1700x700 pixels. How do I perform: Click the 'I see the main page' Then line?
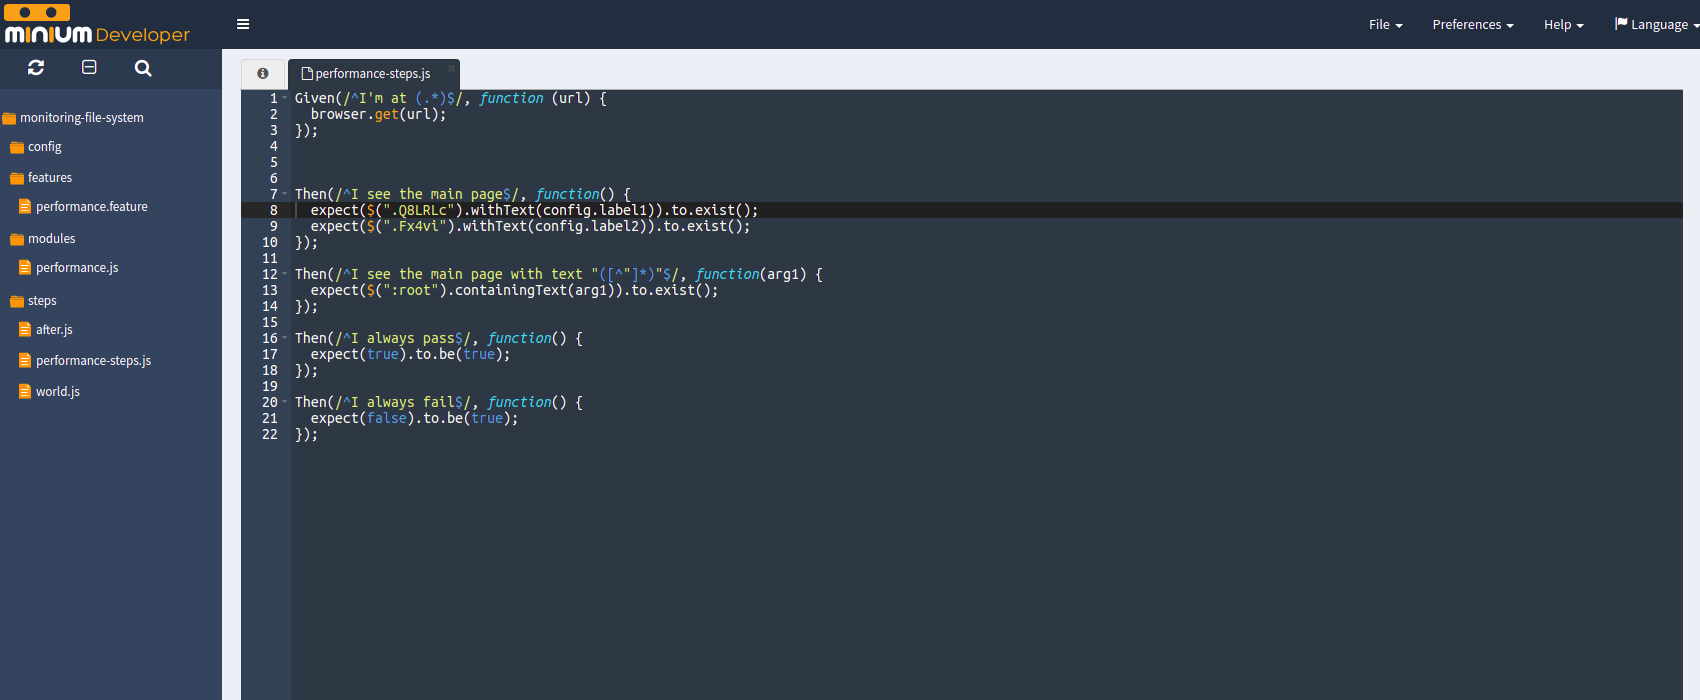pyautogui.click(x=463, y=194)
